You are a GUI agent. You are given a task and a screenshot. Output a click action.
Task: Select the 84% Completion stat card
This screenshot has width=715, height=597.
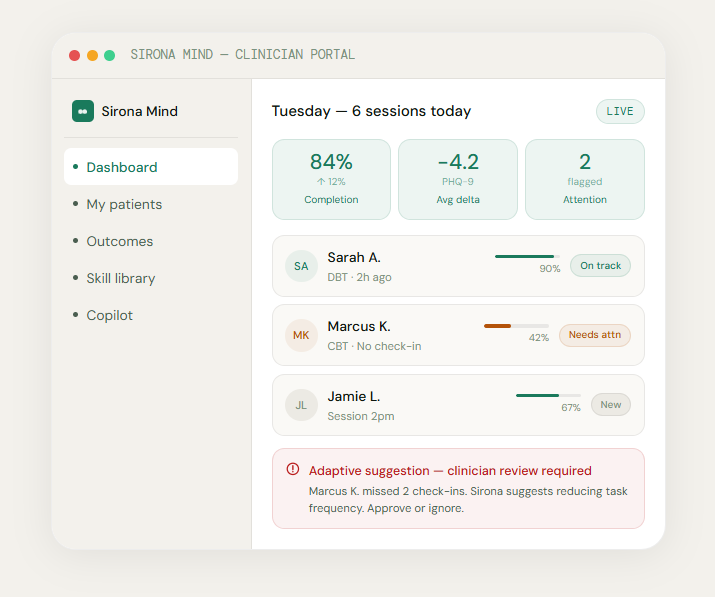tap(331, 179)
